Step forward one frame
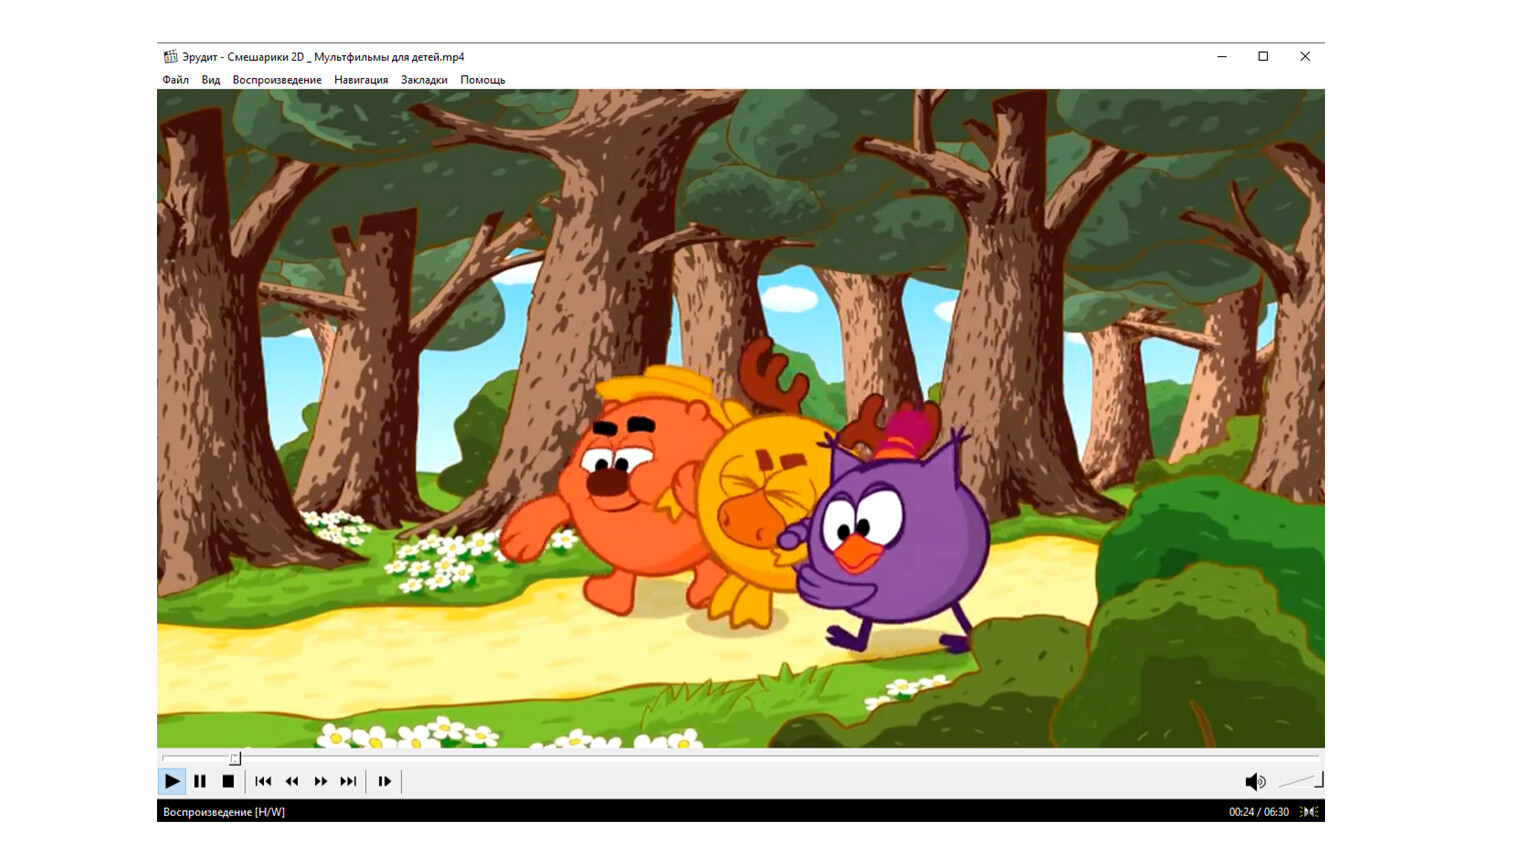This screenshot has width=1533, height=864. click(384, 781)
